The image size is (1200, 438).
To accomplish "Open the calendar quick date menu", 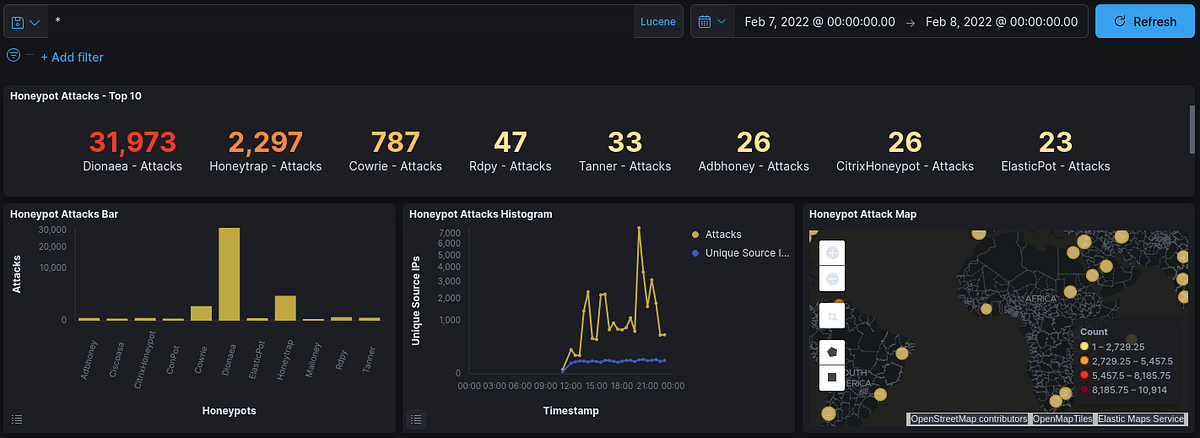I will [712, 21].
